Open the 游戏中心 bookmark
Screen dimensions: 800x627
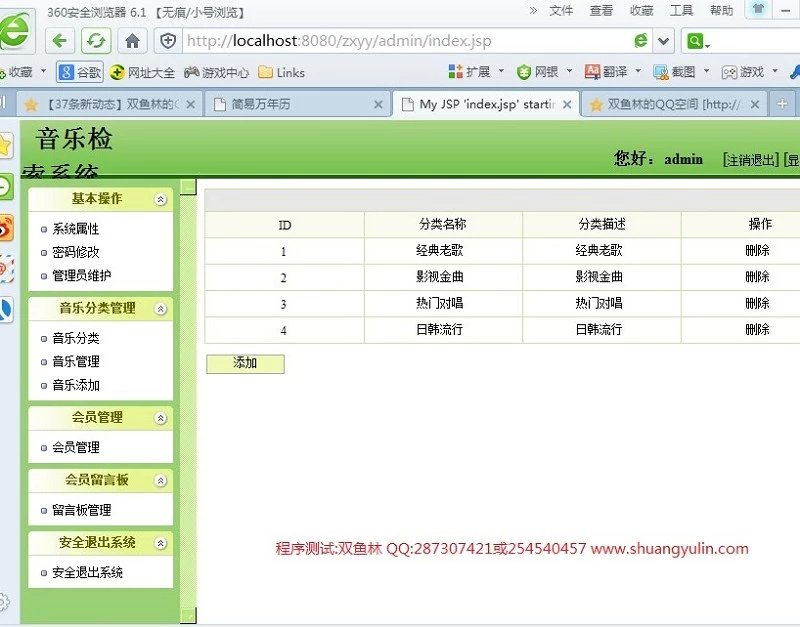click(x=216, y=72)
